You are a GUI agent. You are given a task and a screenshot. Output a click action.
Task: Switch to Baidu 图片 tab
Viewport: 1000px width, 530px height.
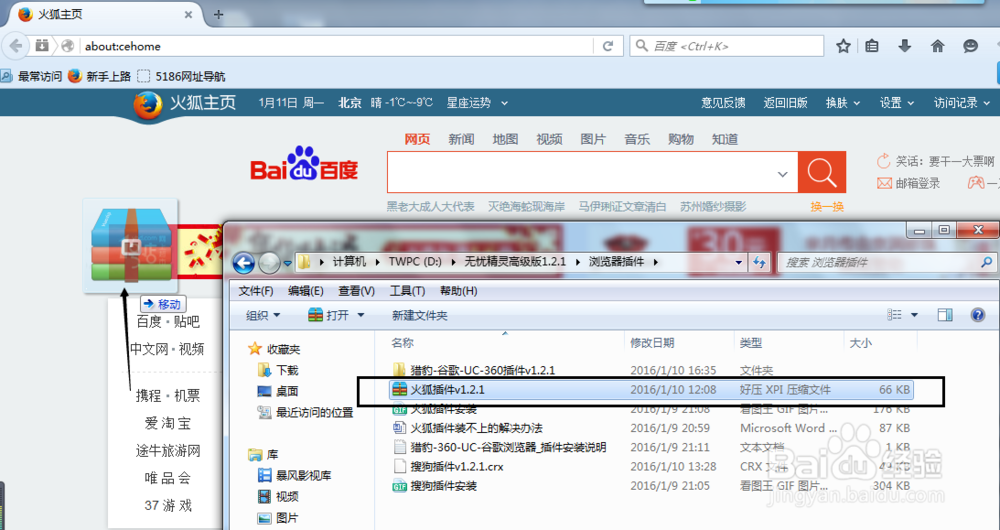click(592, 139)
